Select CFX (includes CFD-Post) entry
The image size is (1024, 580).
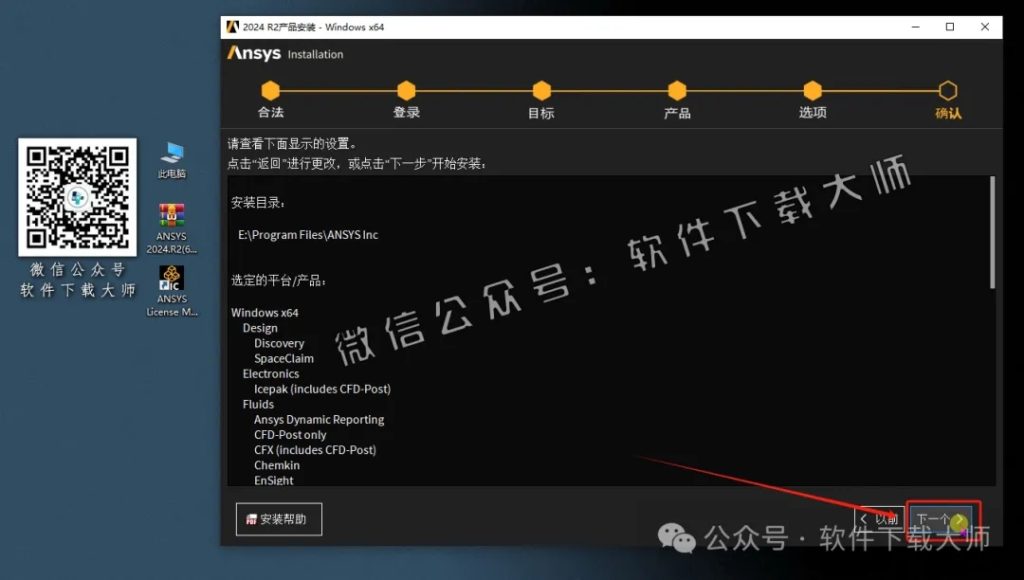[316, 450]
